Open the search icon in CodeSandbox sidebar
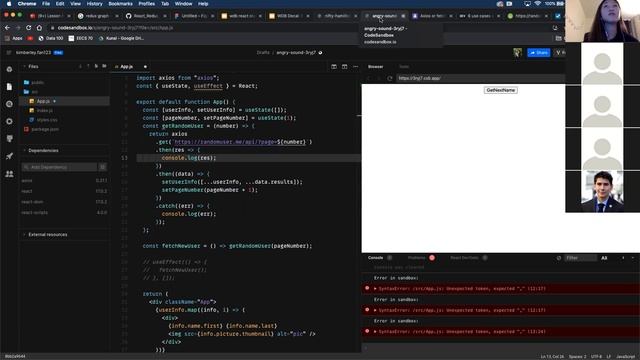 pyautogui.click(x=9, y=104)
